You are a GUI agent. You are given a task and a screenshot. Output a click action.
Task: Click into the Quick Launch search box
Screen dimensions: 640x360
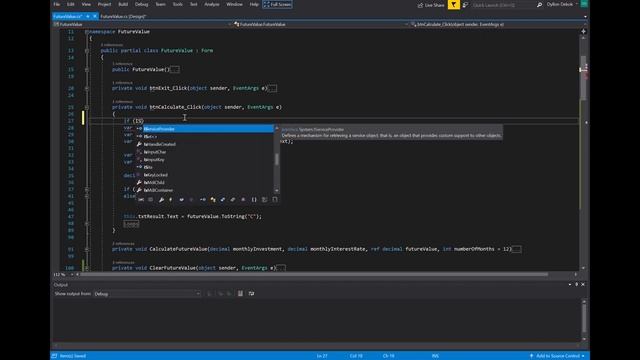(x=503, y=5)
